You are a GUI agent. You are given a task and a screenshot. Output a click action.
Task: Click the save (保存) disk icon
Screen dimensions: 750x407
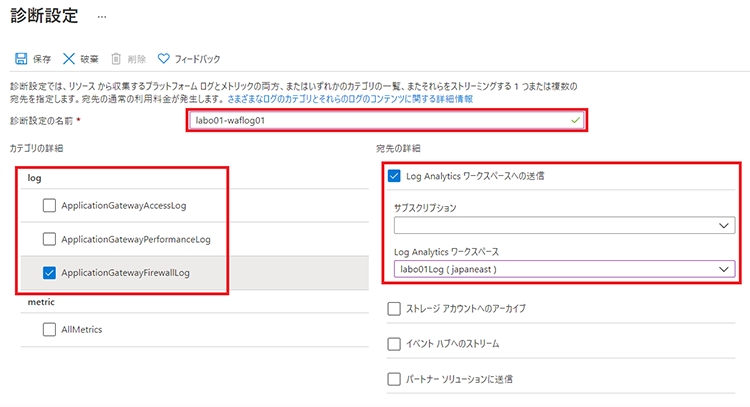(20, 59)
